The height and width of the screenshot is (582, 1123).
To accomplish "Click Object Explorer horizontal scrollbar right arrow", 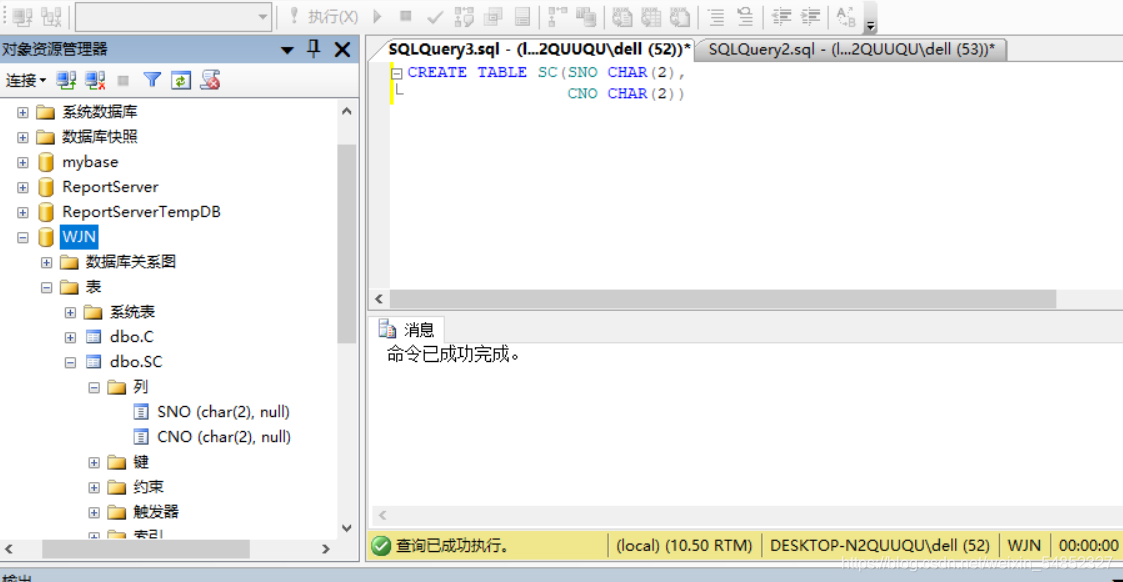I will (x=326, y=549).
